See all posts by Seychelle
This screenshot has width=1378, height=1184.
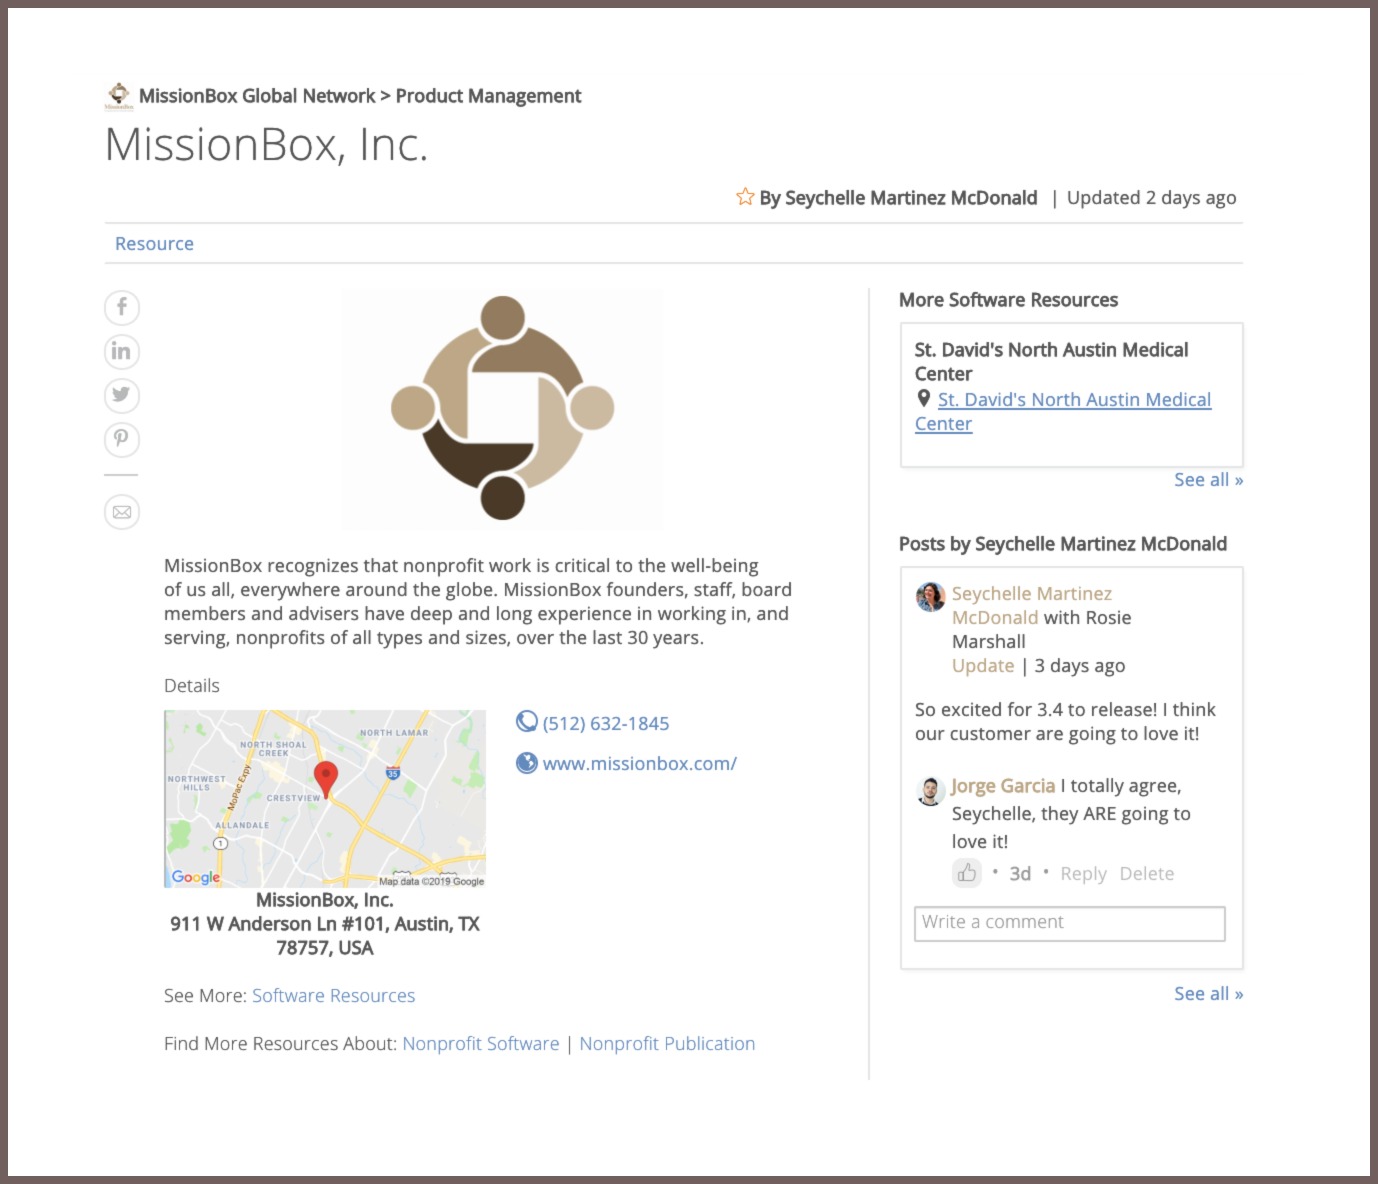[1209, 994]
